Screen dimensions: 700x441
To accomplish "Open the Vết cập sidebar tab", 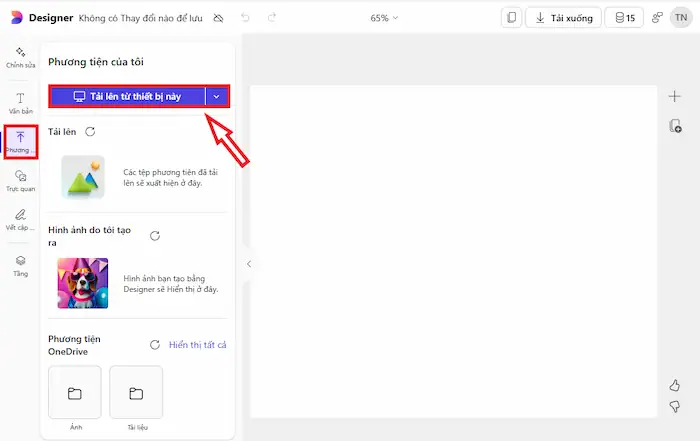I will (x=20, y=219).
